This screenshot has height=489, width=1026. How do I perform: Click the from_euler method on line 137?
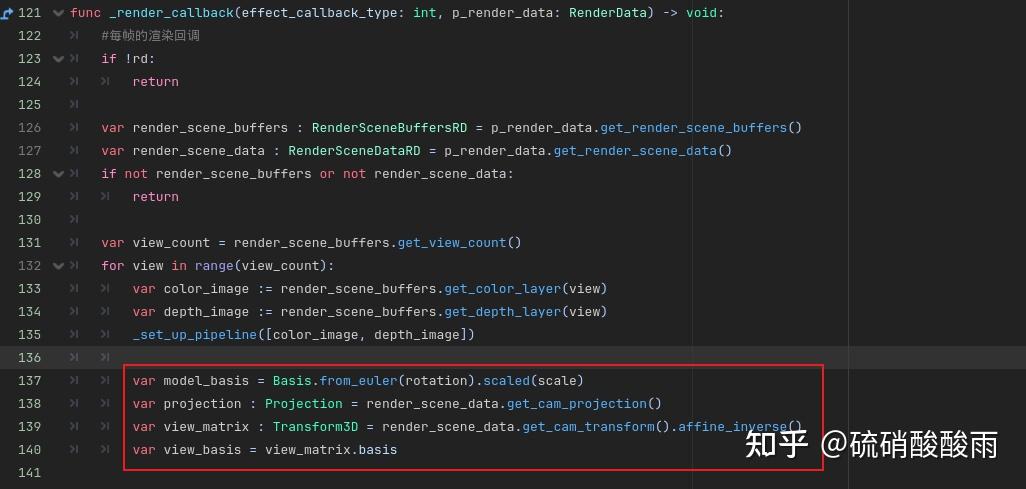point(358,380)
